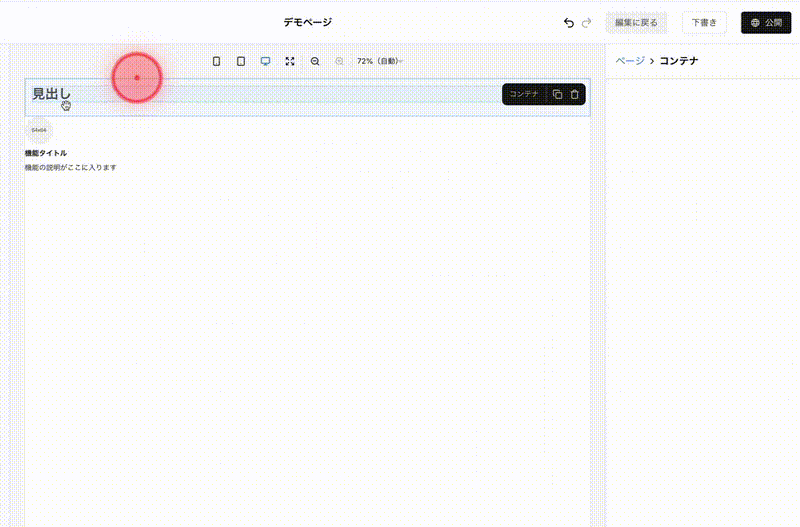Undo the last change
The height and width of the screenshot is (527, 800).
pos(568,22)
